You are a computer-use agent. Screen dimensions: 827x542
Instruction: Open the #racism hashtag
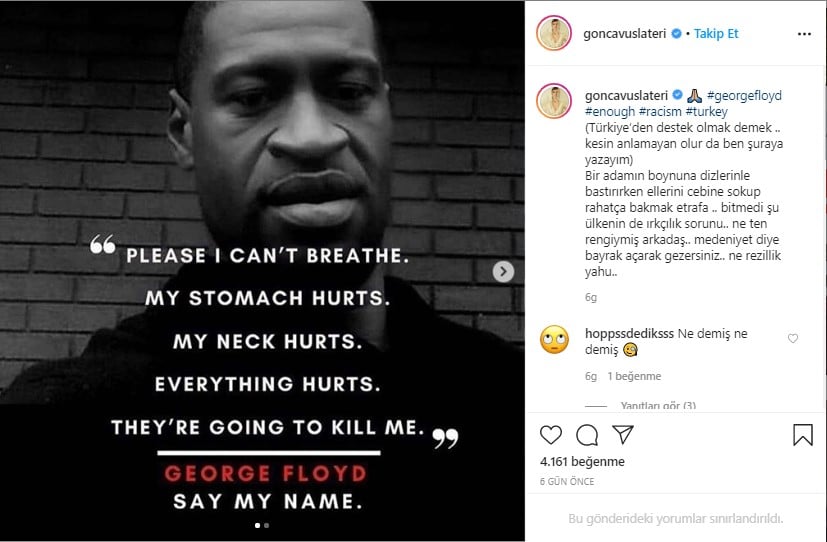[660, 111]
